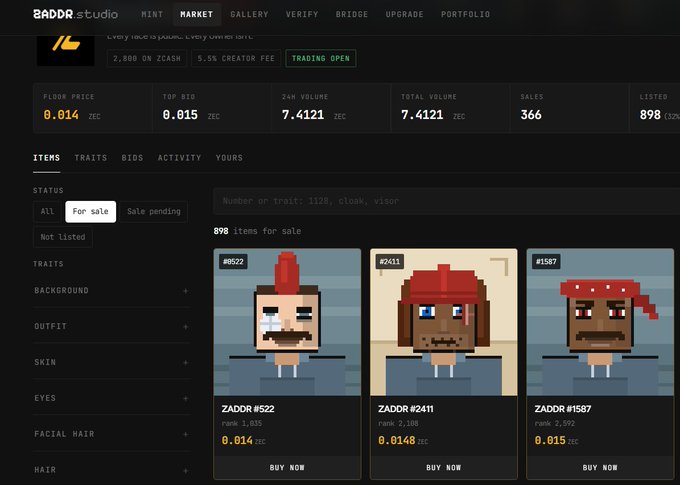Click the 2,800 ON ZCASH badge
This screenshot has height=485, width=680.
[147, 59]
